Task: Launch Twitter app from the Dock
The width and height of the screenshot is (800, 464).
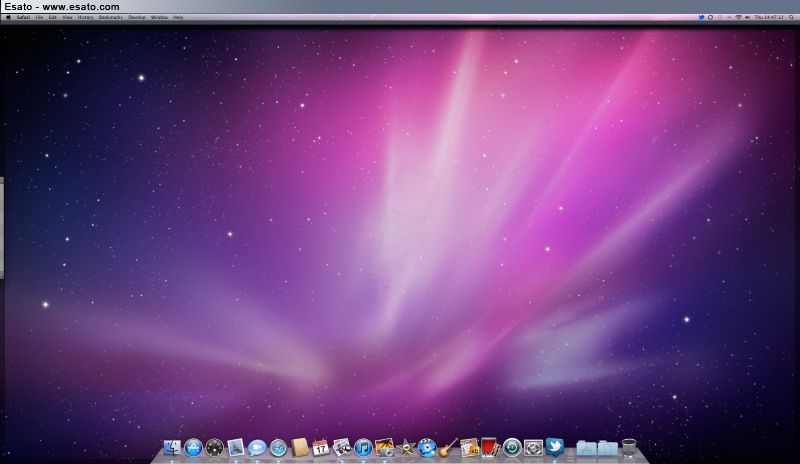Action: (555, 447)
